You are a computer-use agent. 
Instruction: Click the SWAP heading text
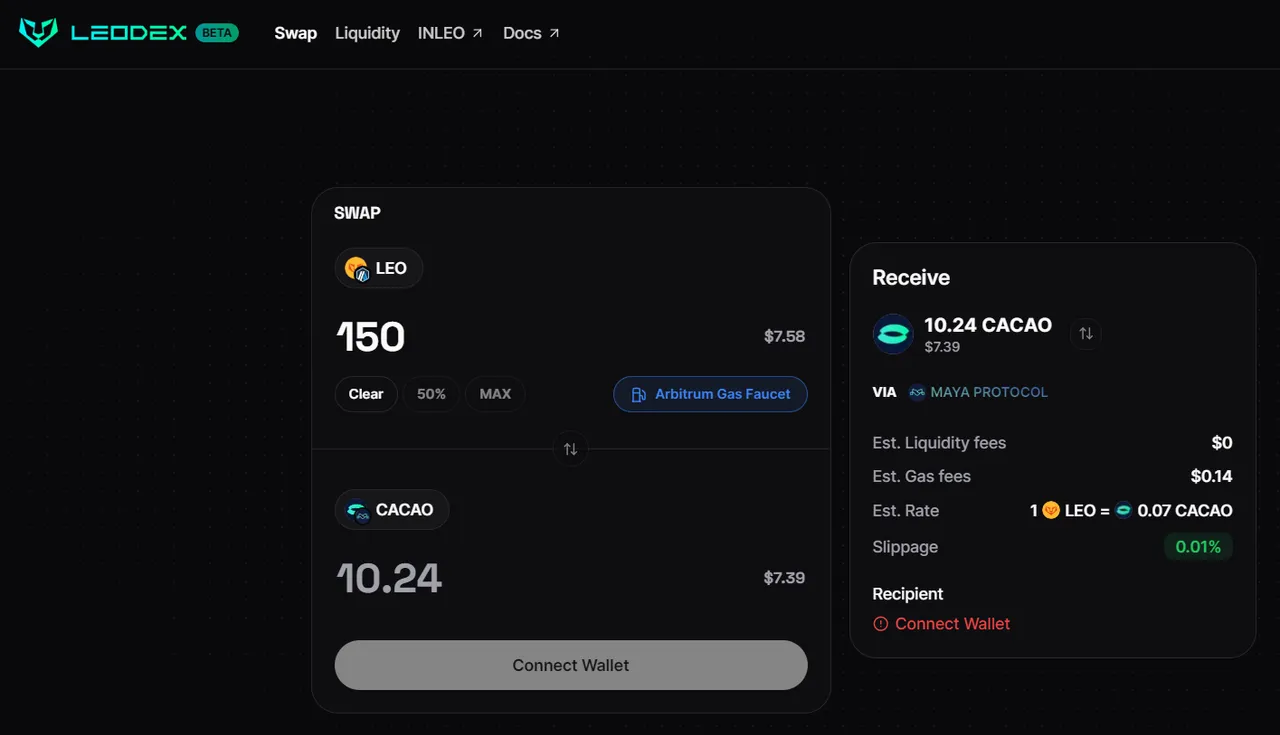pyautogui.click(x=357, y=213)
